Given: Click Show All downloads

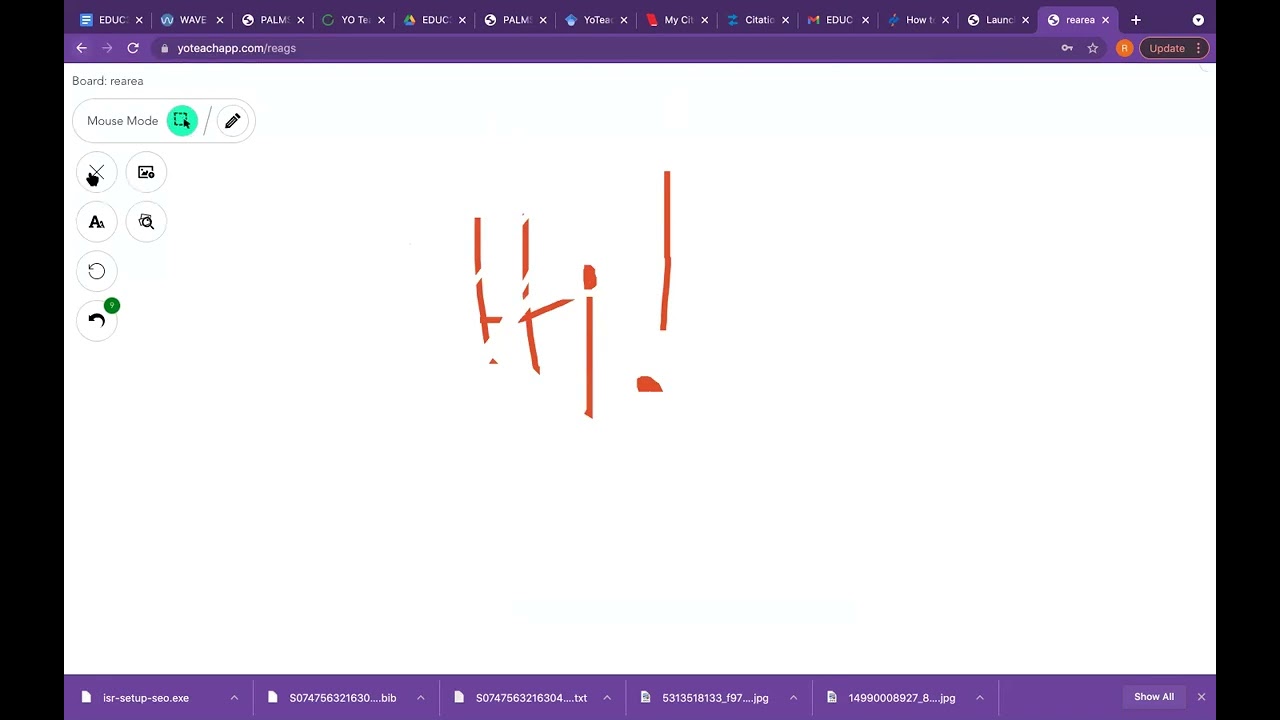Looking at the screenshot, I should (x=1153, y=697).
